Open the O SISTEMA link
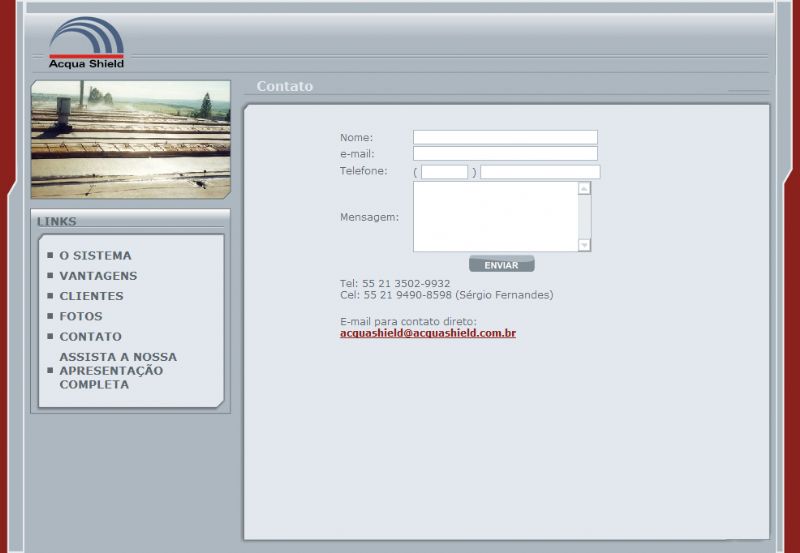Viewport: 800px width, 553px height. 95,255
